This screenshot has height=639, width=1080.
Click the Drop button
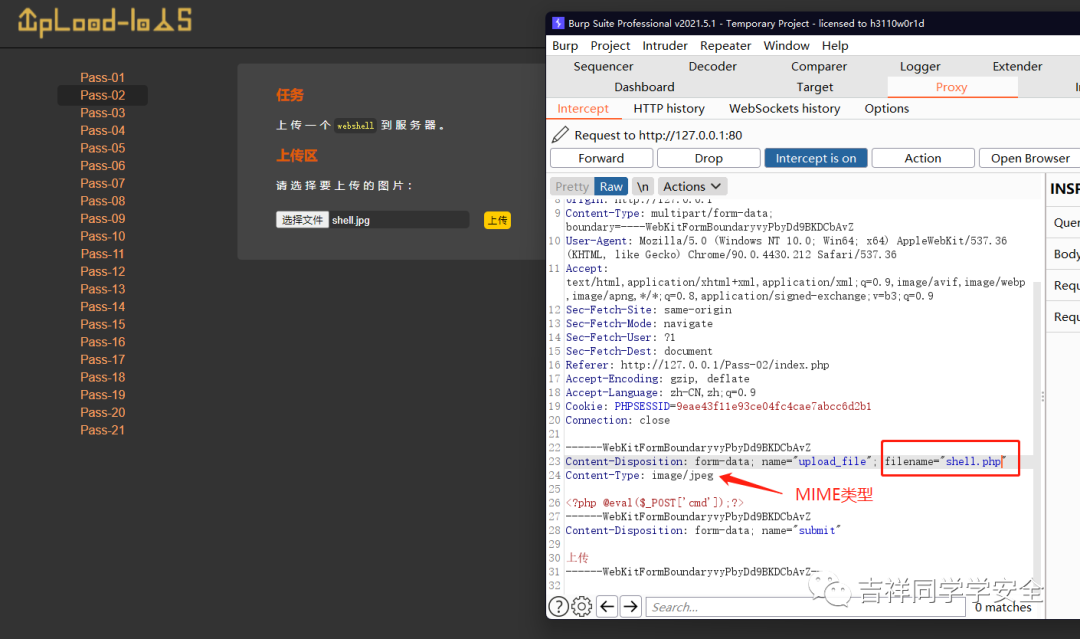pos(709,158)
